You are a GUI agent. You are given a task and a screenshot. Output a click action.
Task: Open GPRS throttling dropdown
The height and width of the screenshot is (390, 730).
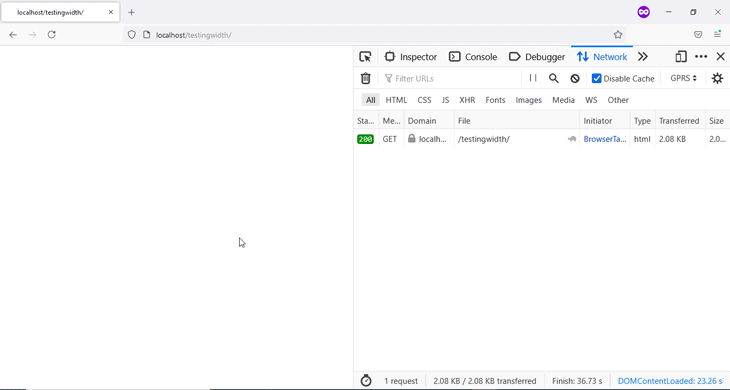tap(683, 78)
